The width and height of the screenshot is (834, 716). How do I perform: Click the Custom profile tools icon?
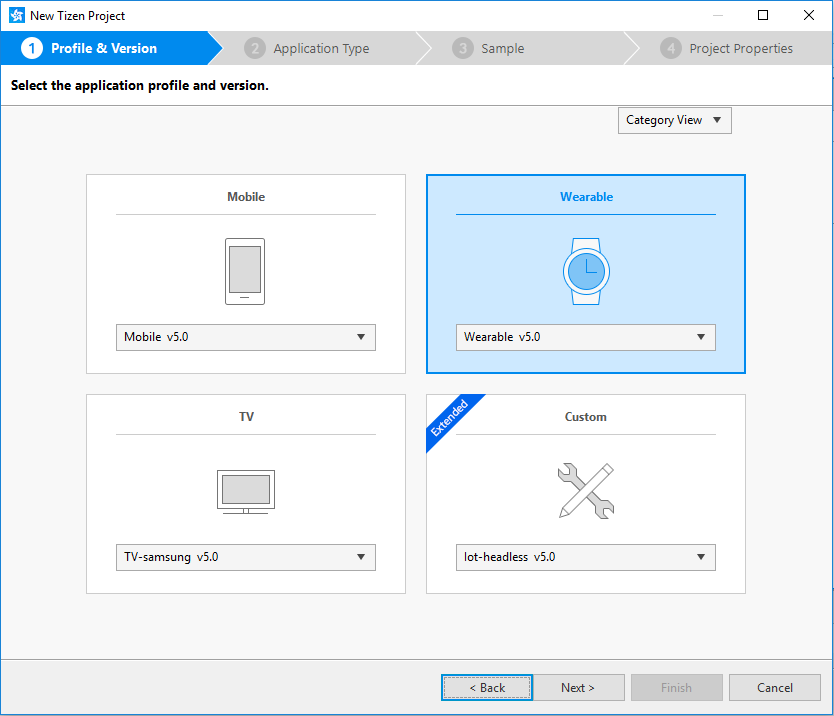[x=586, y=490]
